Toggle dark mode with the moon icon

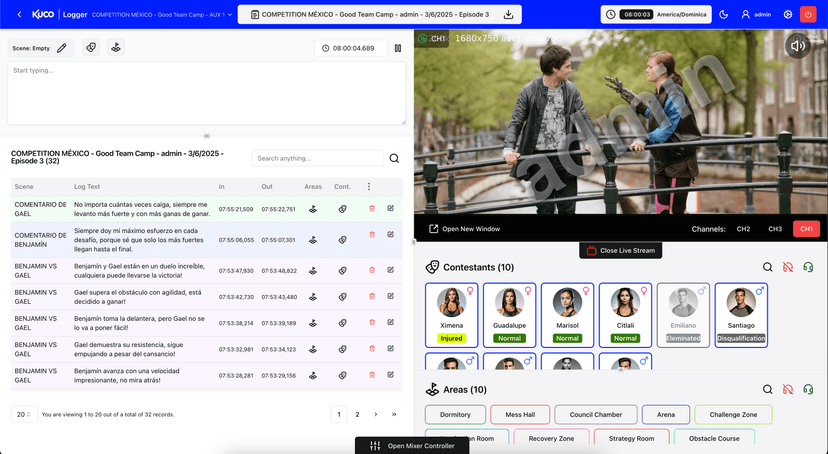click(724, 15)
